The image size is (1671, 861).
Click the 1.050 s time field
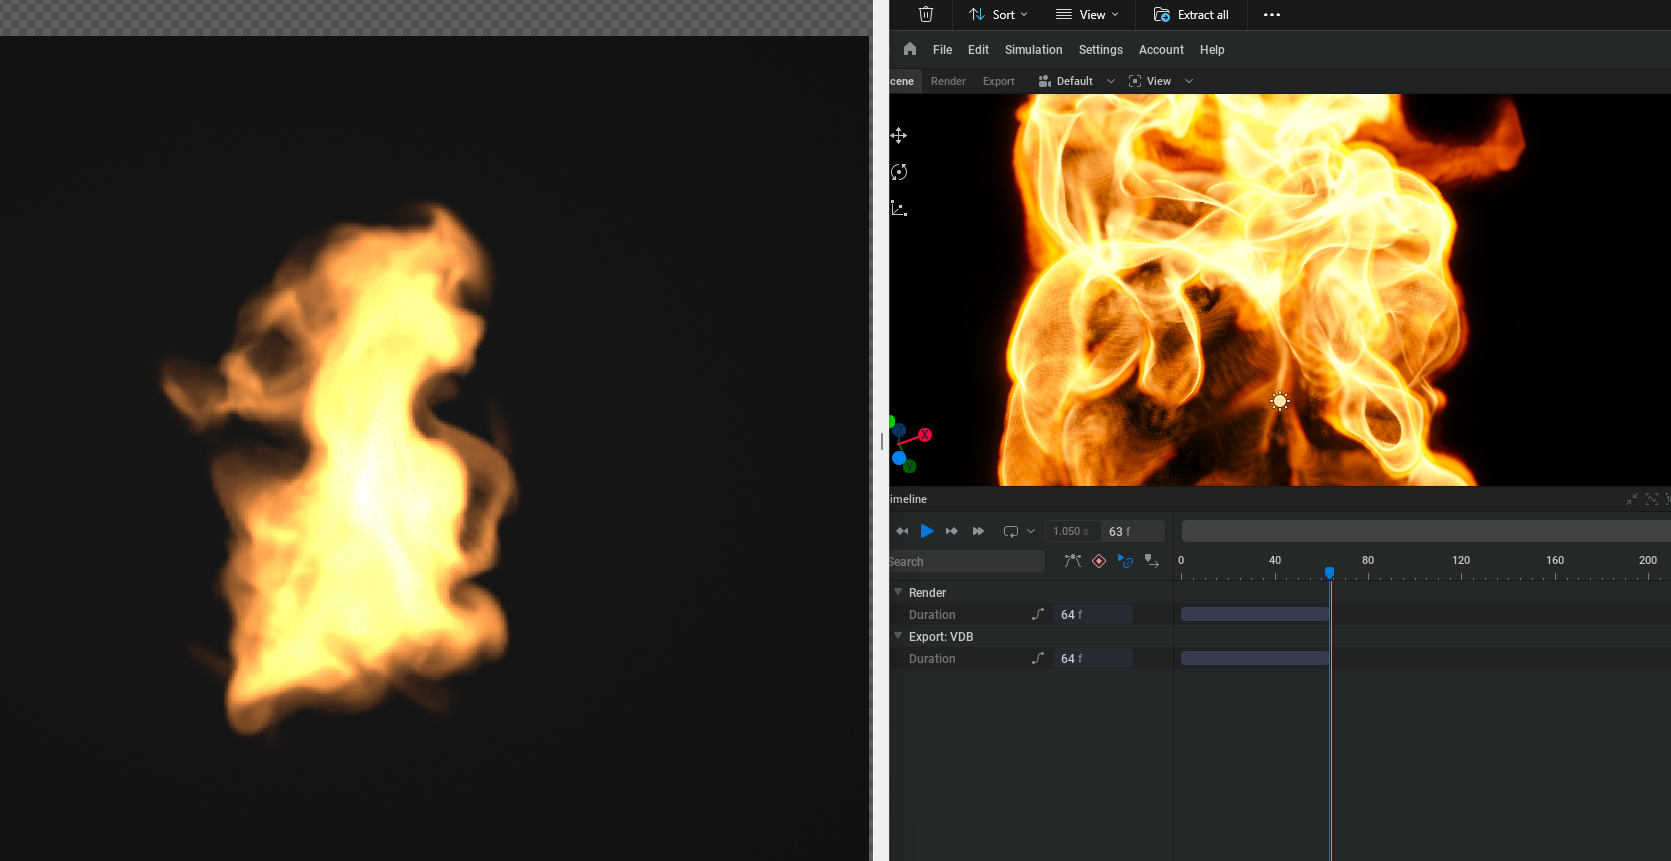(1072, 531)
